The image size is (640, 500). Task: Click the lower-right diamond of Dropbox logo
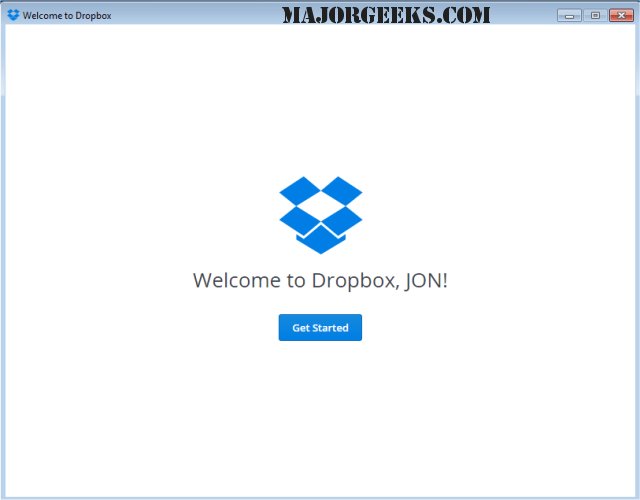click(x=342, y=217)
